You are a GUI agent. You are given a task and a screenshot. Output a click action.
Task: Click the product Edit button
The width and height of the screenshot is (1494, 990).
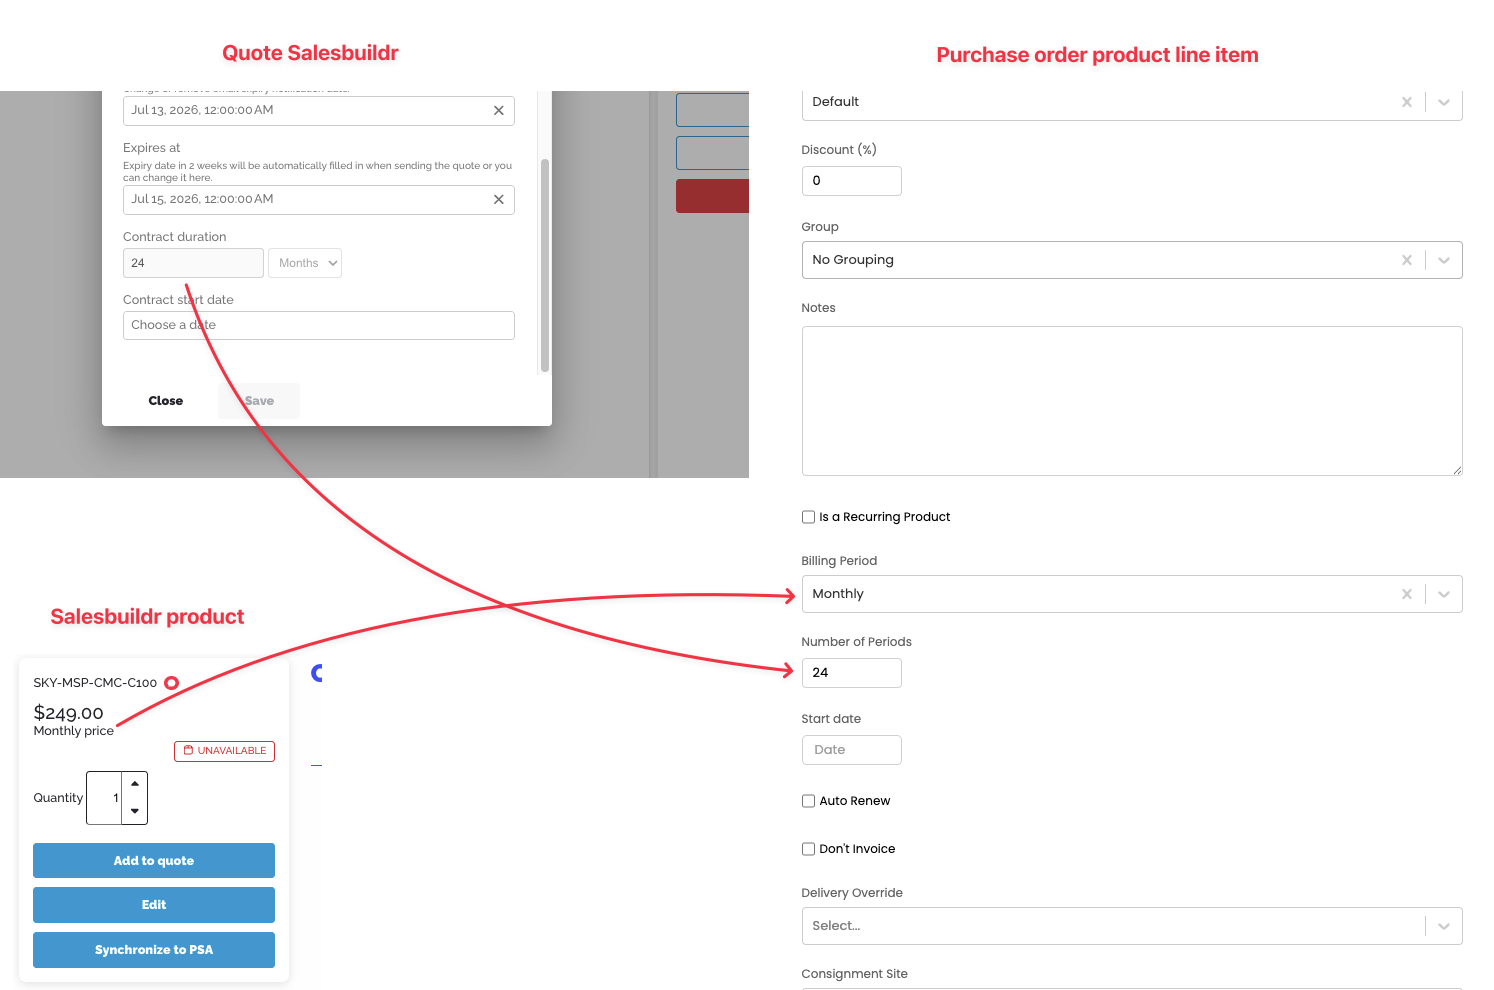[154, 905]
